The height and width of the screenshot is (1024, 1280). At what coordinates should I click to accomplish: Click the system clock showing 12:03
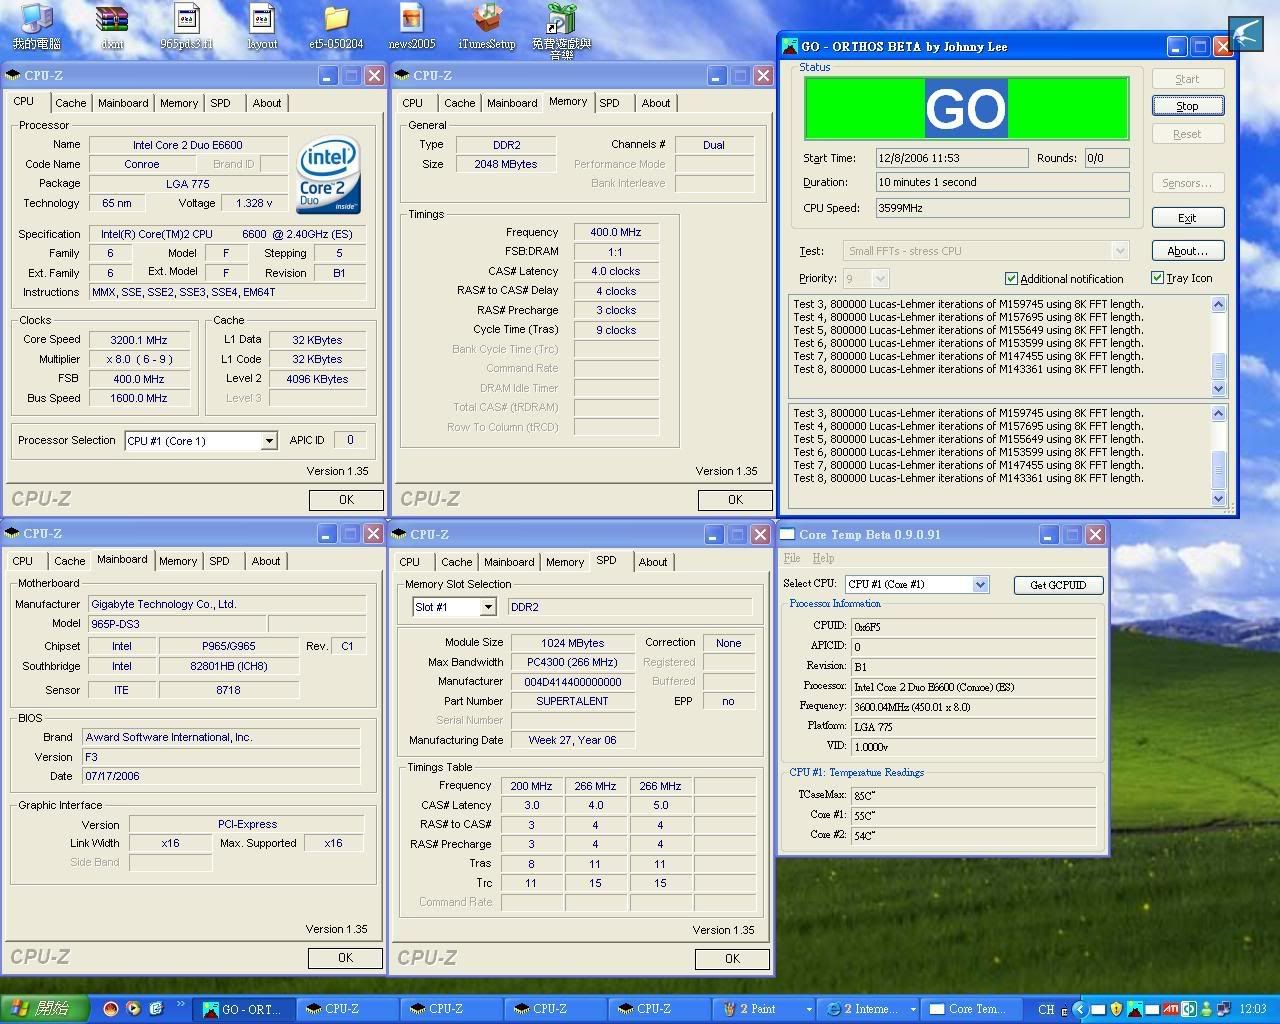click(1252, 1009)
